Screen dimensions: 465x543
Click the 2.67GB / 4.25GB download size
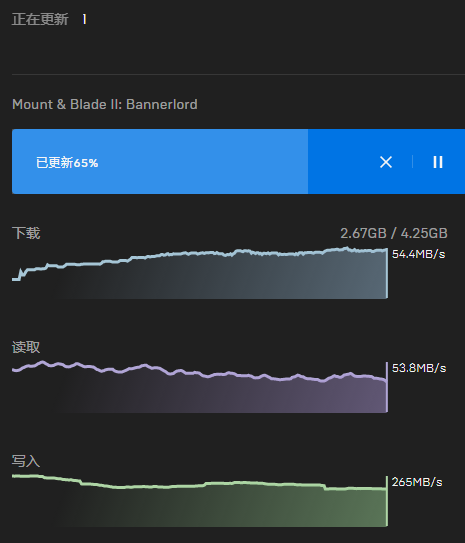[x=394, y=233]
